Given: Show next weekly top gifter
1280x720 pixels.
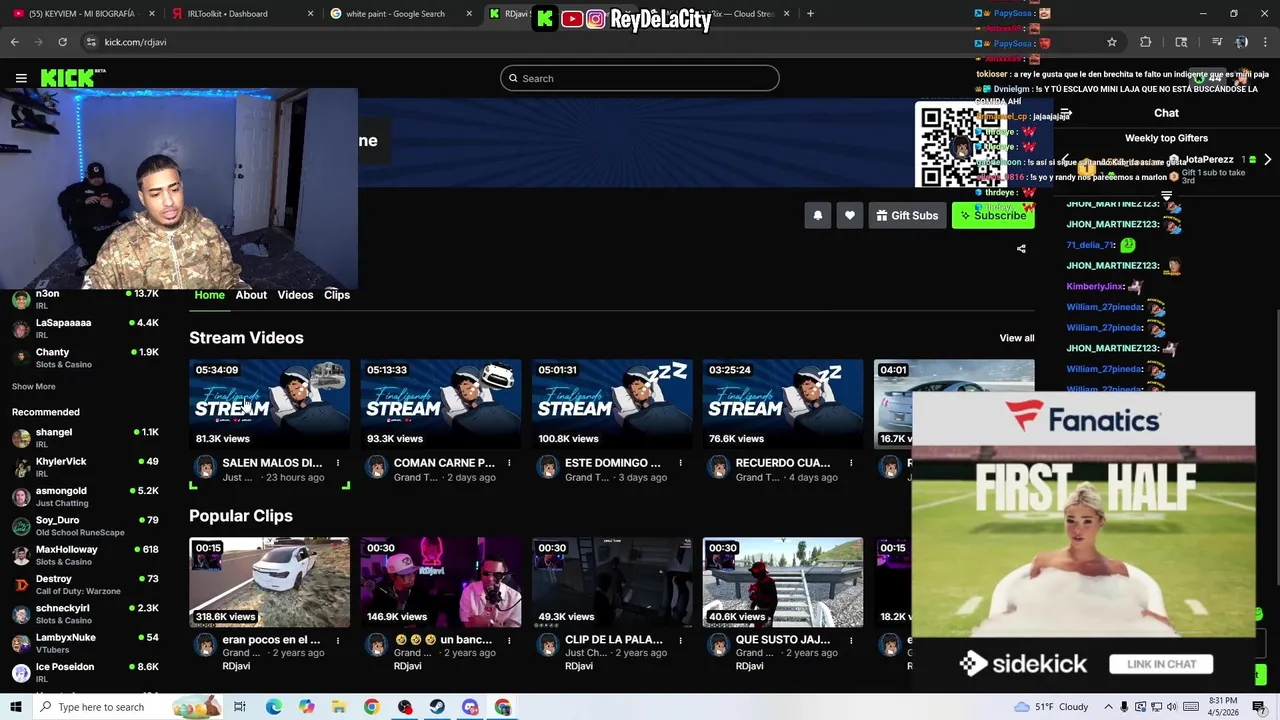Looking at the screenshot, I should pyautogui.click(x=1267, y=160).
